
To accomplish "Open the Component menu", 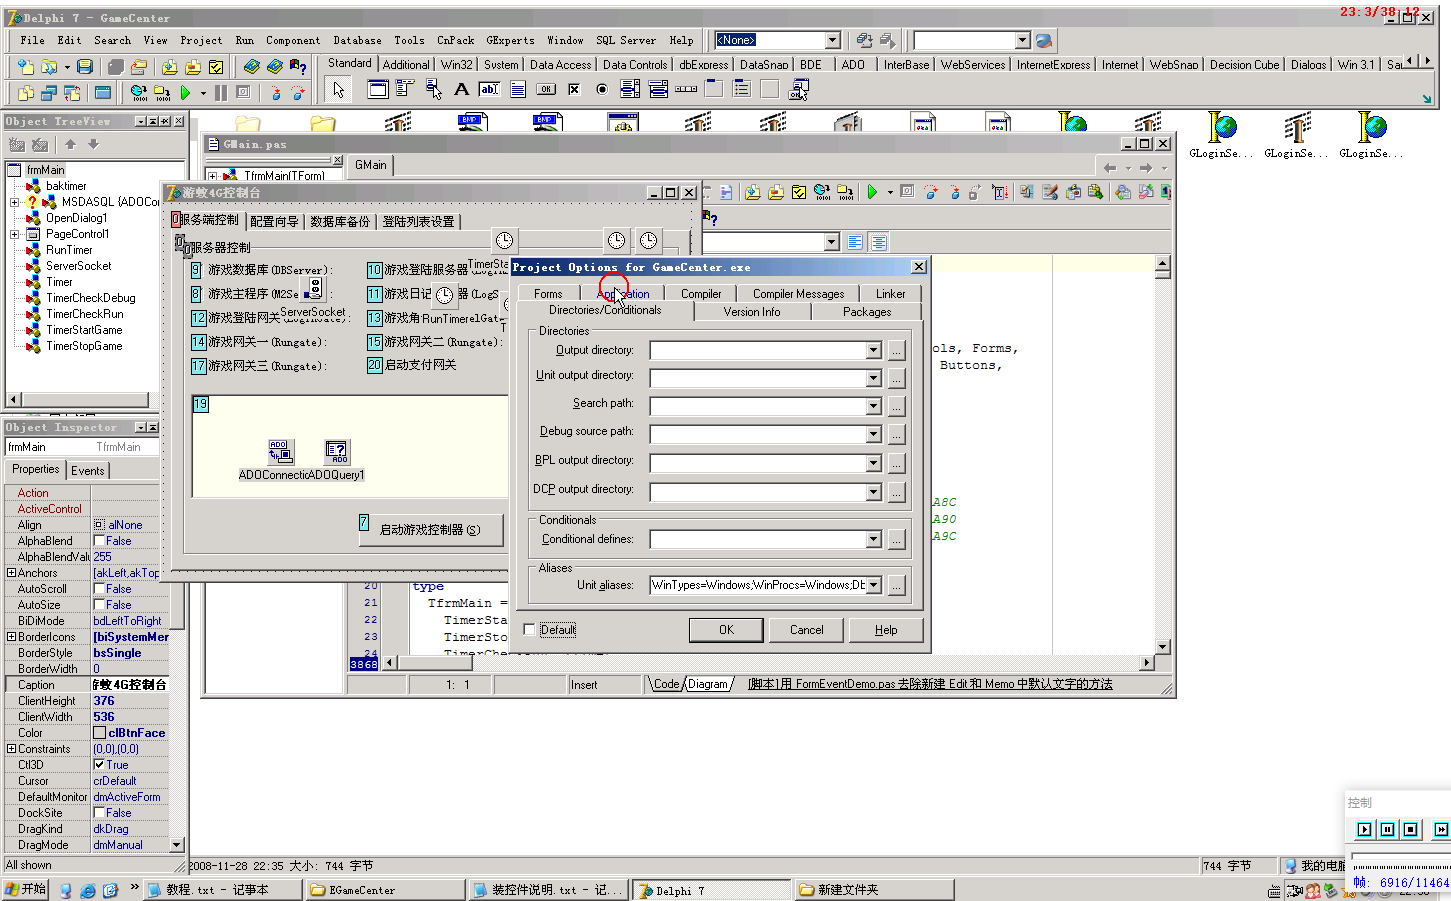I will tap(293, 41).
